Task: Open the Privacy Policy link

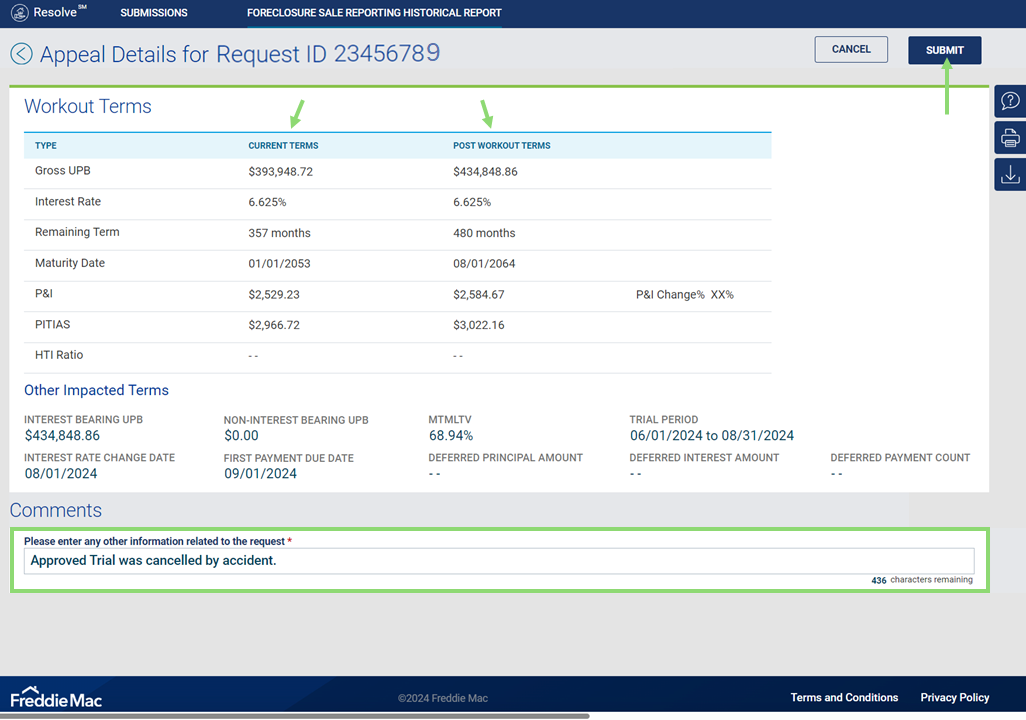Action: (955, 697)
